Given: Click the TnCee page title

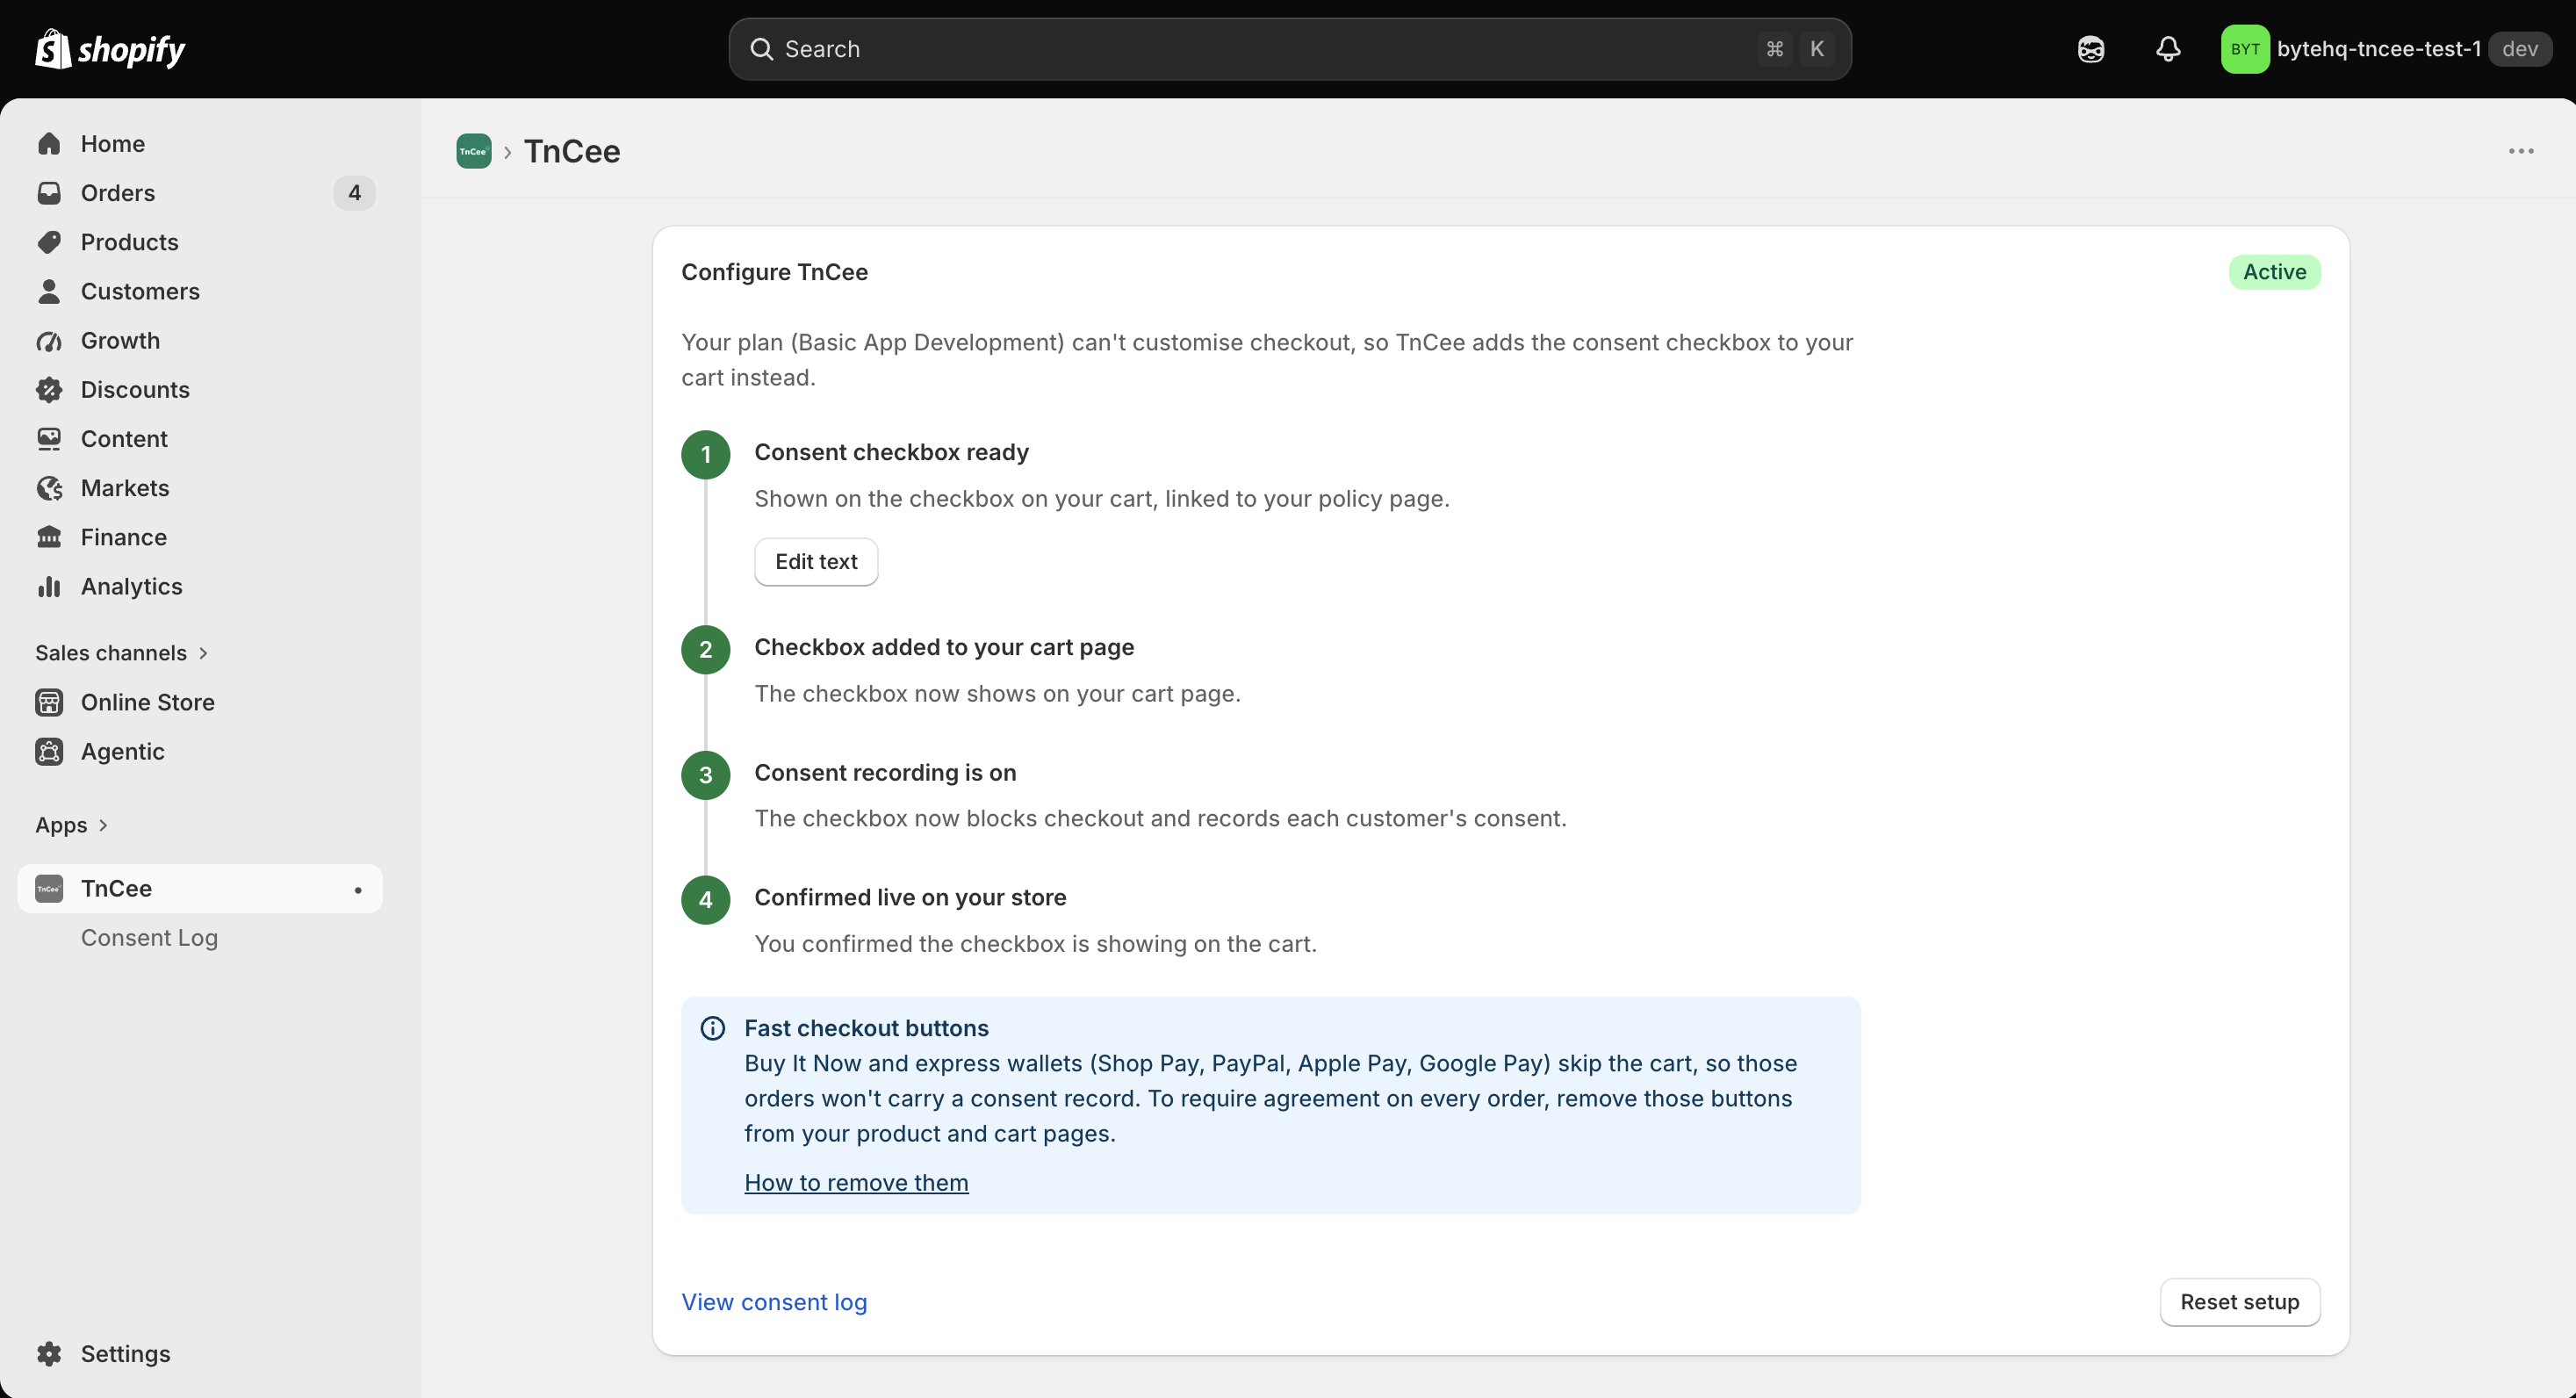Looking at the screenshot, I should coord(572,151).
